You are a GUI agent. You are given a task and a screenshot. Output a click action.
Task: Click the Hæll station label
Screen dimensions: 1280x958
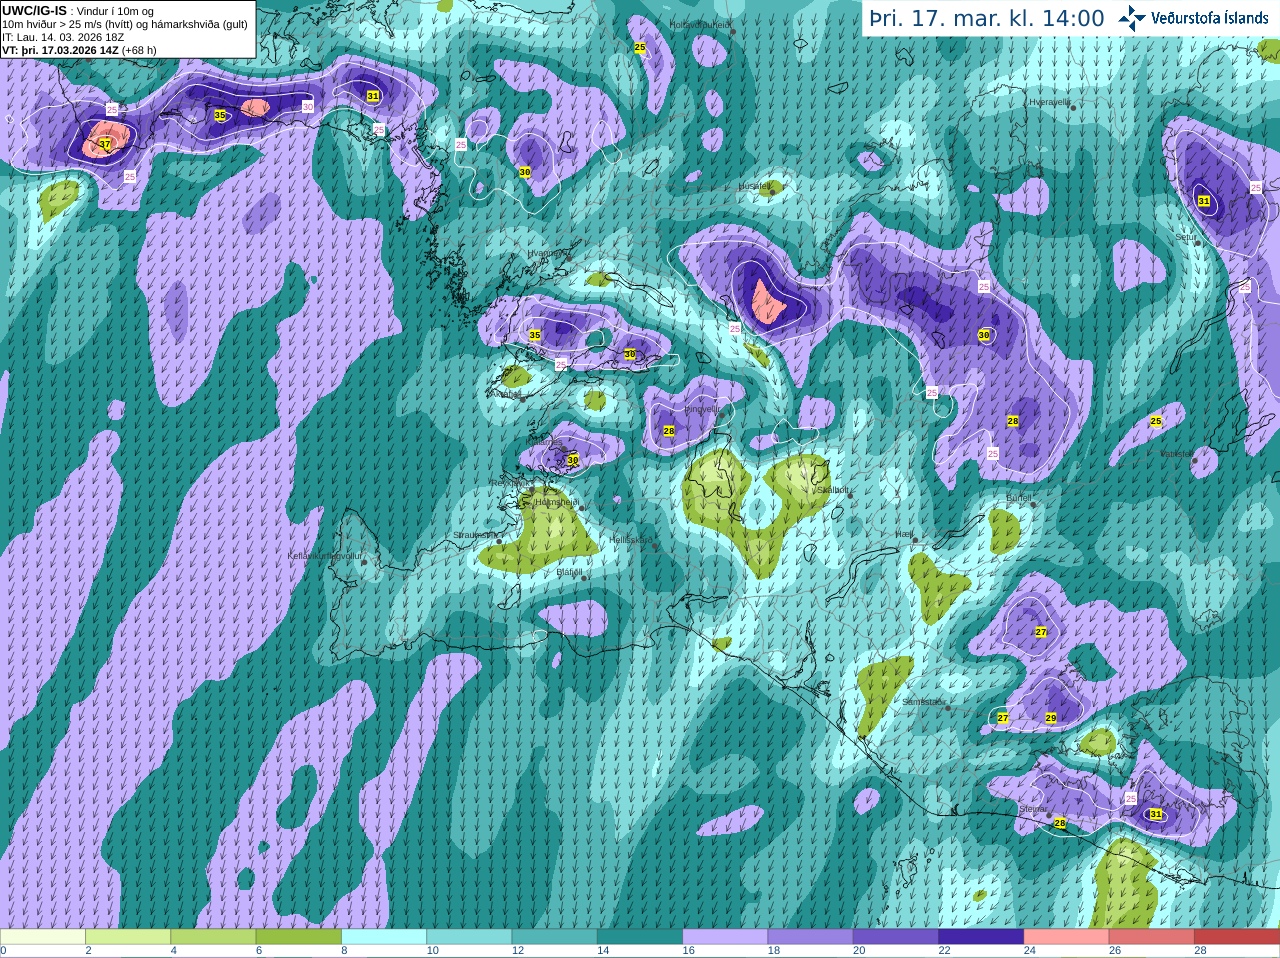905,535
